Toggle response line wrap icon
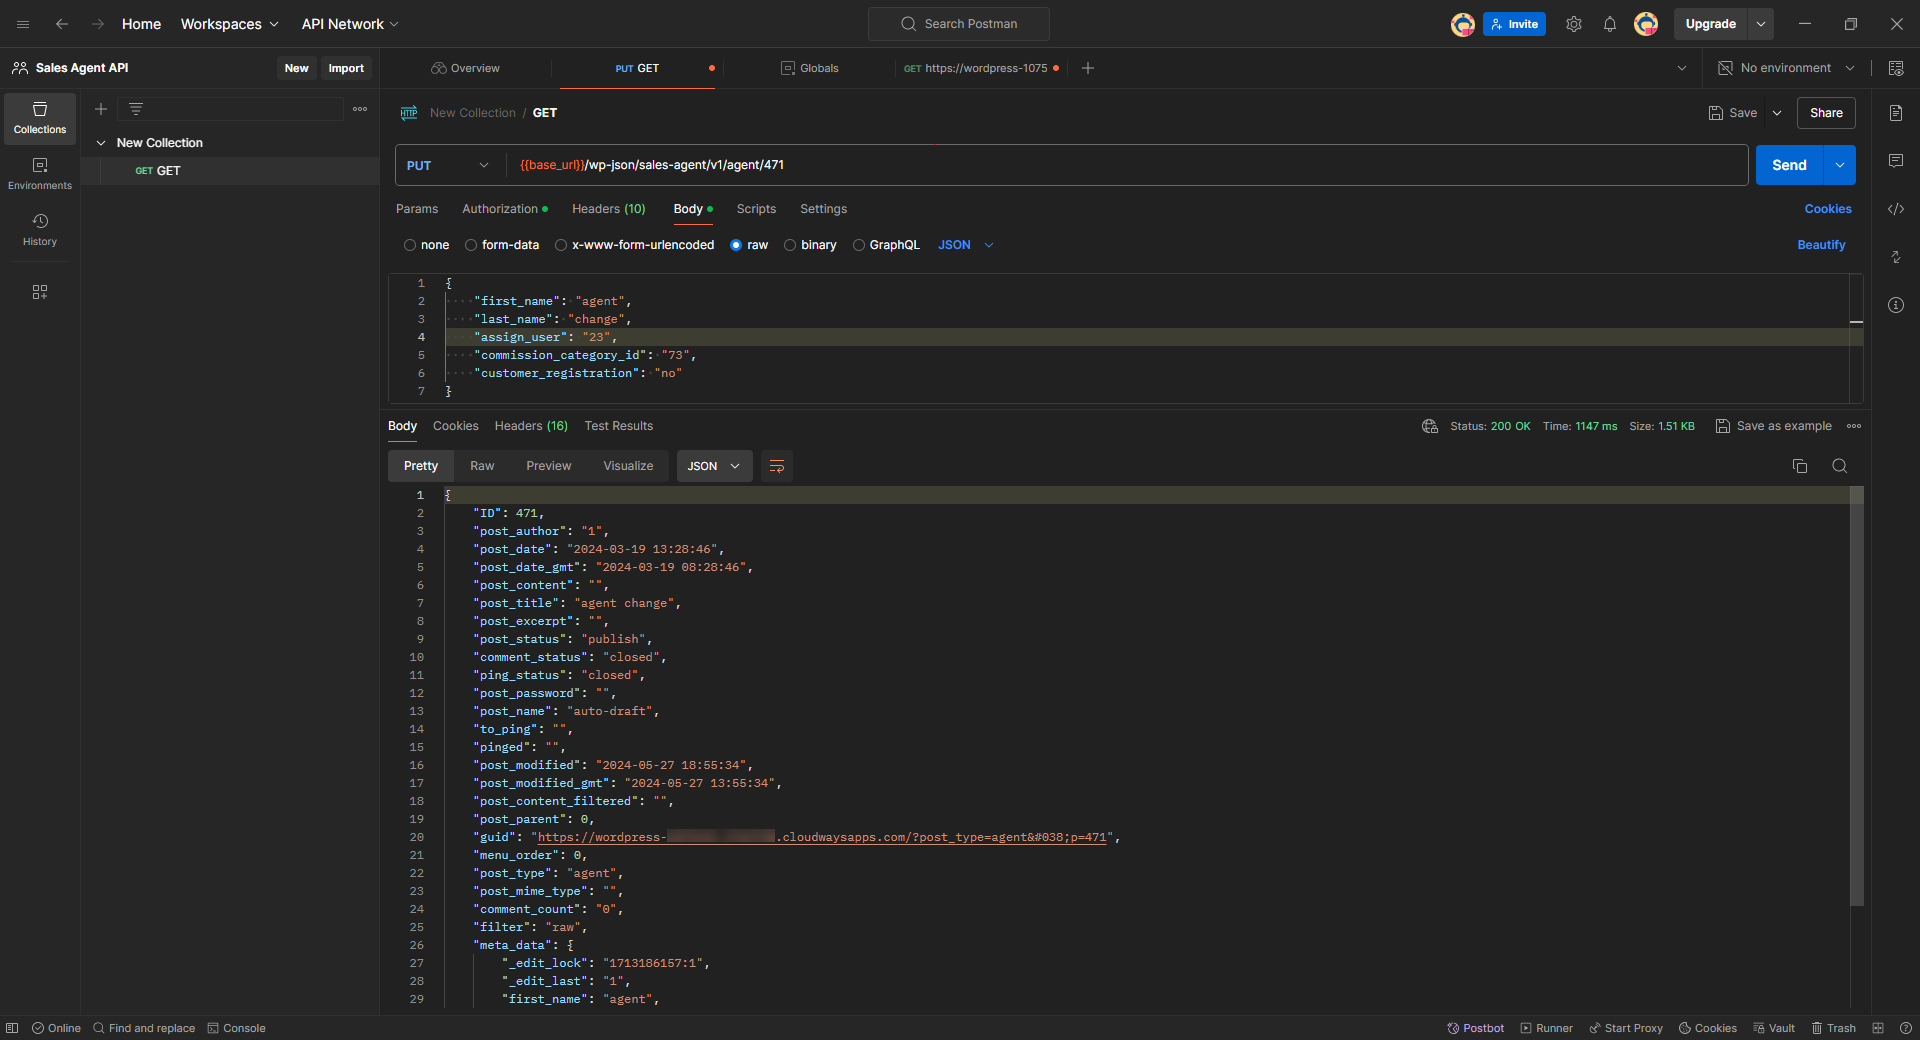1920x1040 pixels. click(777, 466)
